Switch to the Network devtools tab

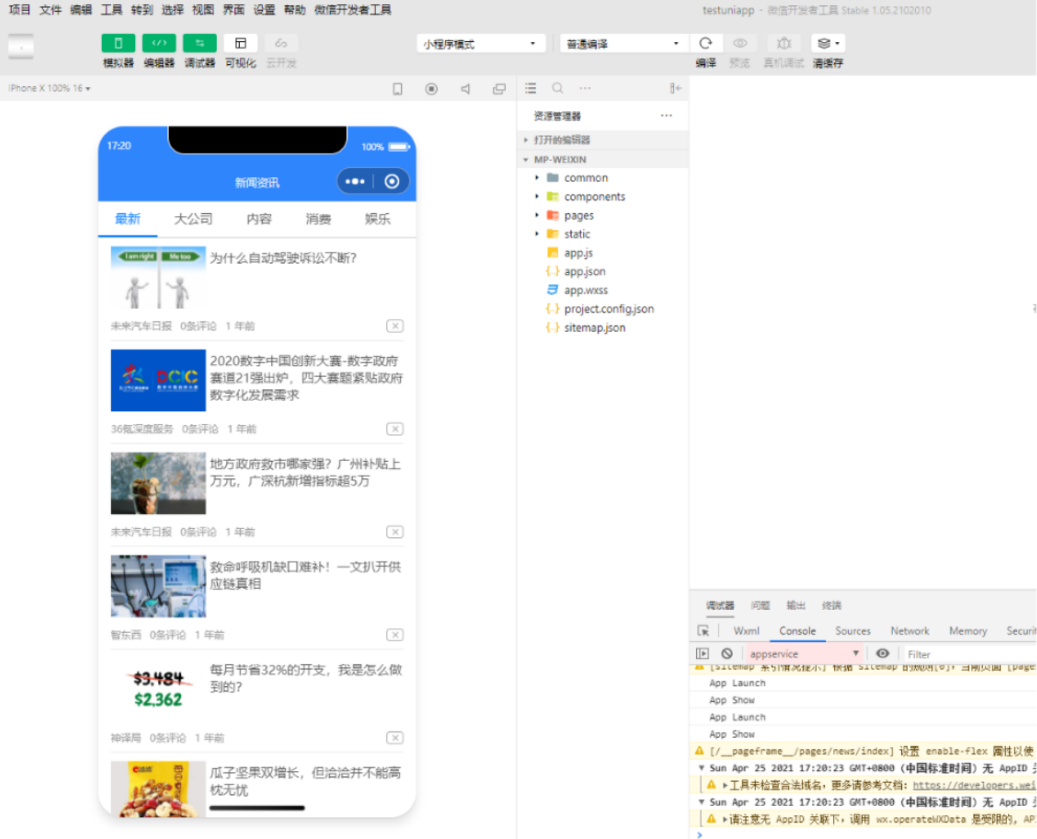pos(909,631)
